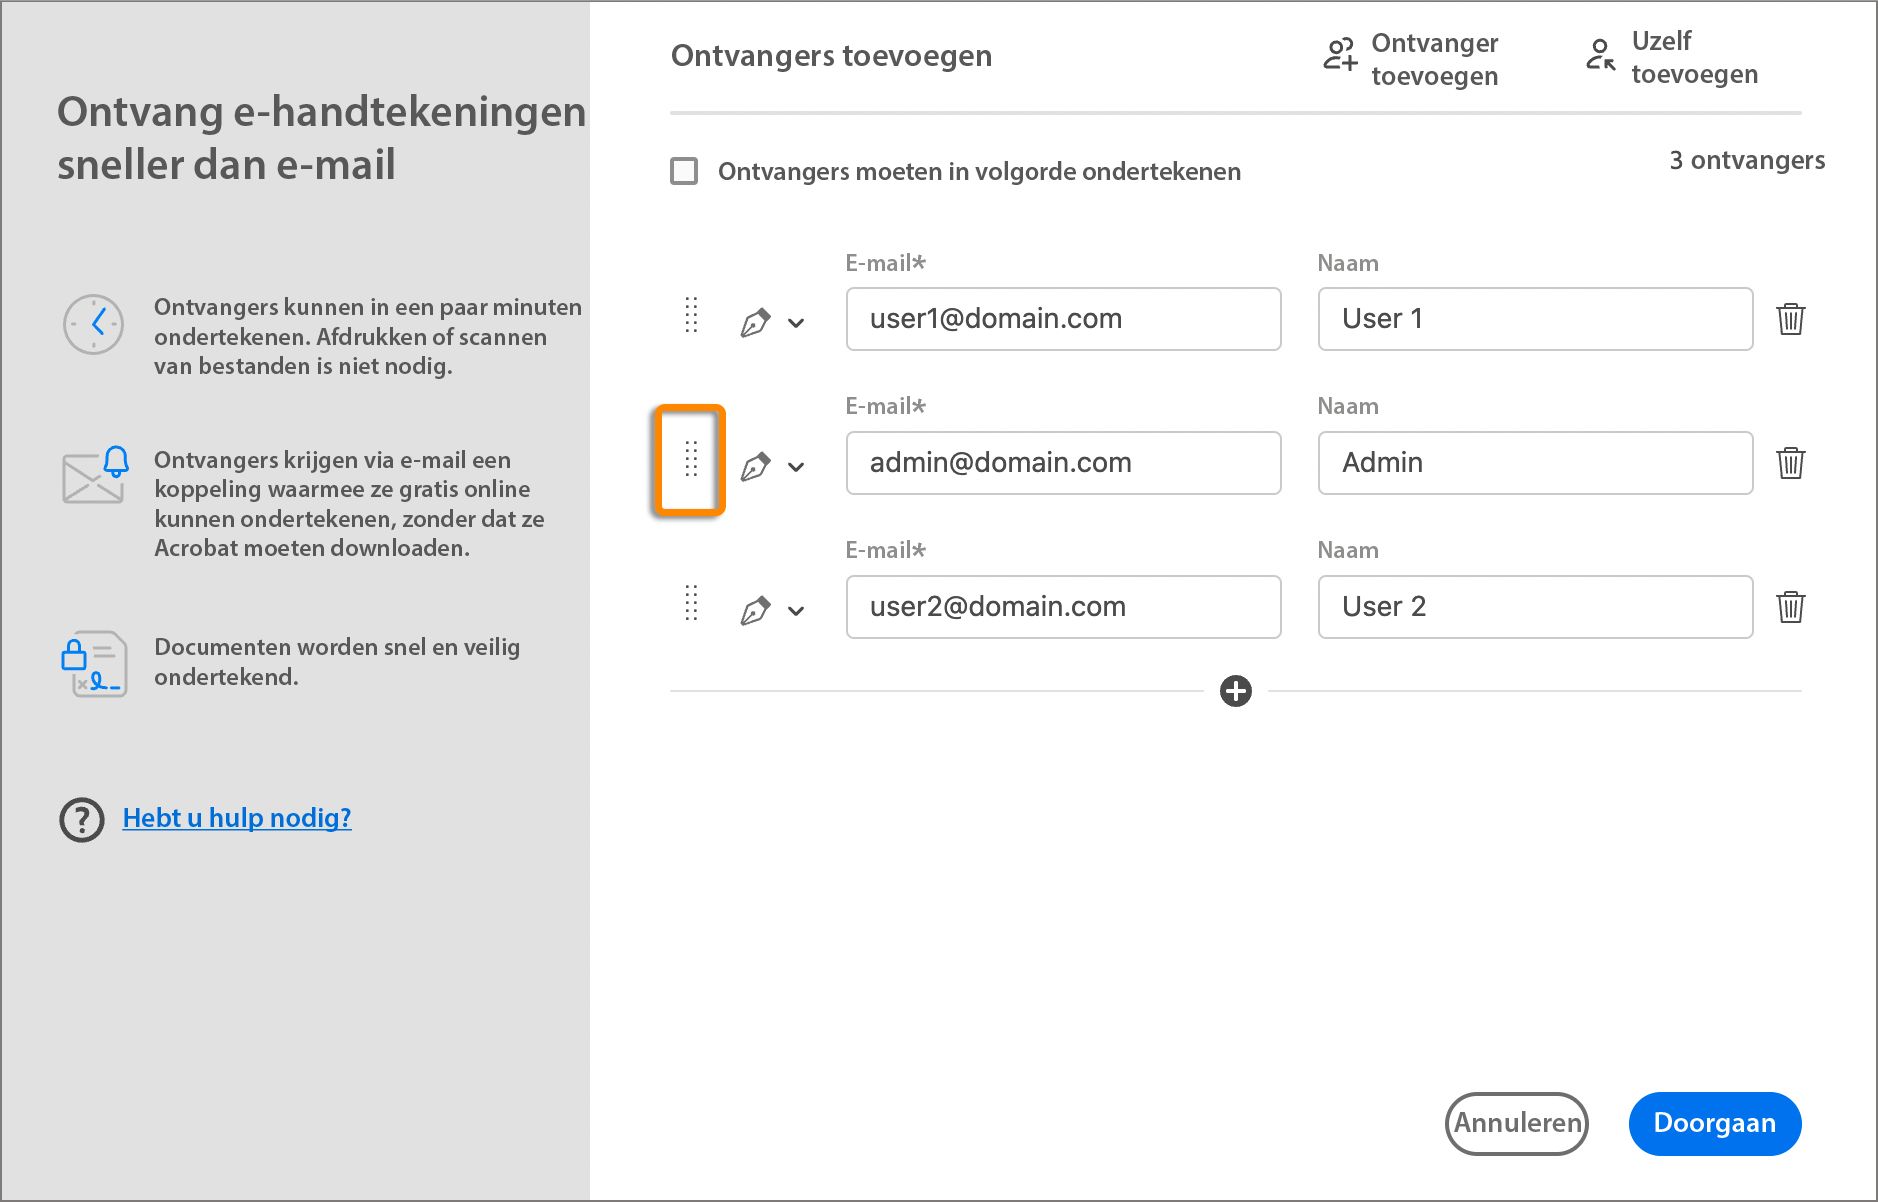The width and height of the screenshot is (1878, 1202).
Task: Click the email field containing admin@domain.com
Action: point(1063,463)
